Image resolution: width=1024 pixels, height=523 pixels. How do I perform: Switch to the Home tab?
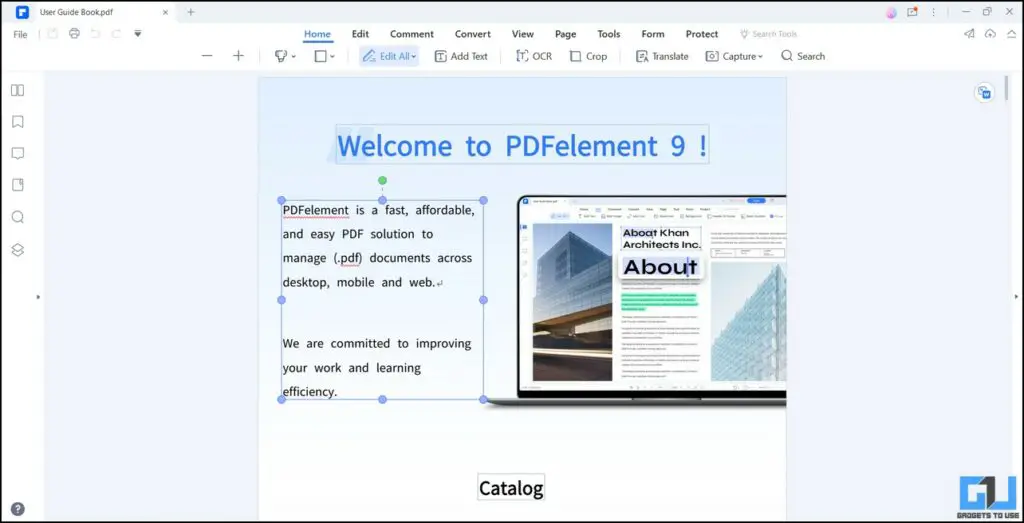click(x=317, y=34)
